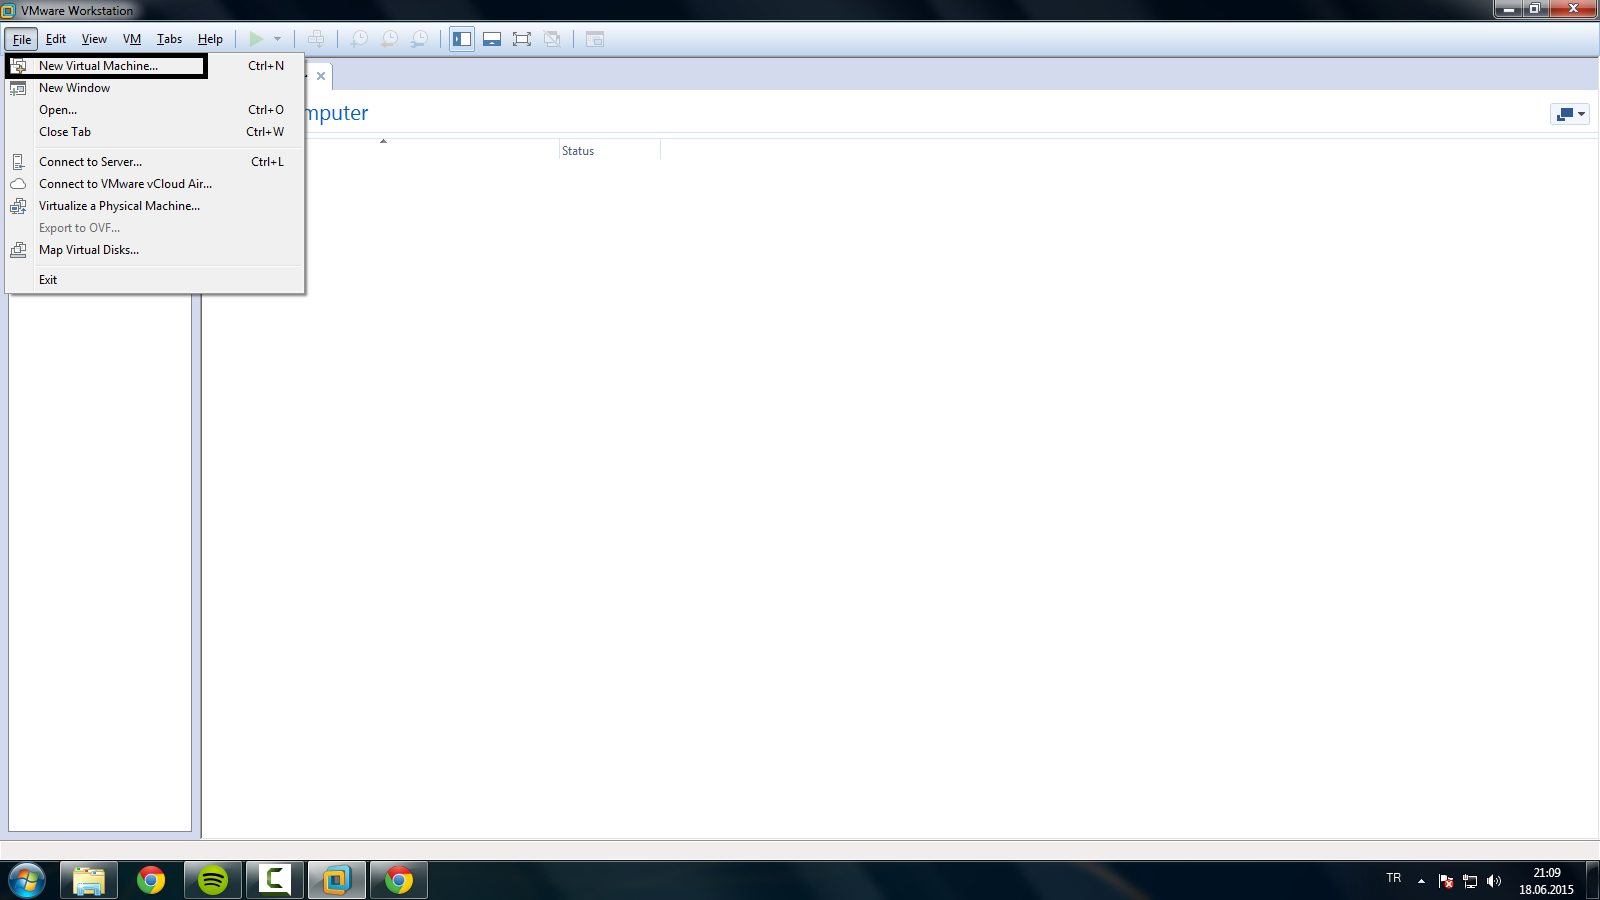Open the Windows Start button
1600x900 pixels.
(27, 881)
